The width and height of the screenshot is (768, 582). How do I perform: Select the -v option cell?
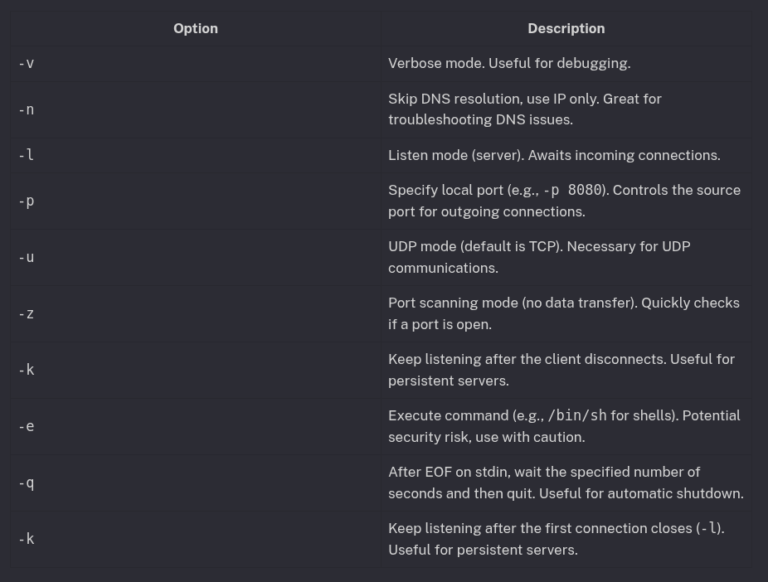pos(27,63)
